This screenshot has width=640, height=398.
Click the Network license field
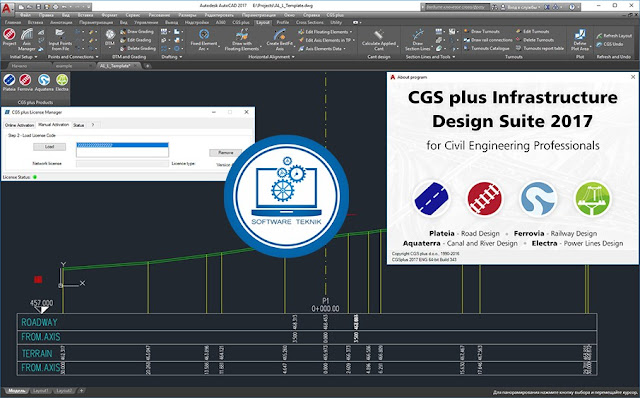(122, 164)
